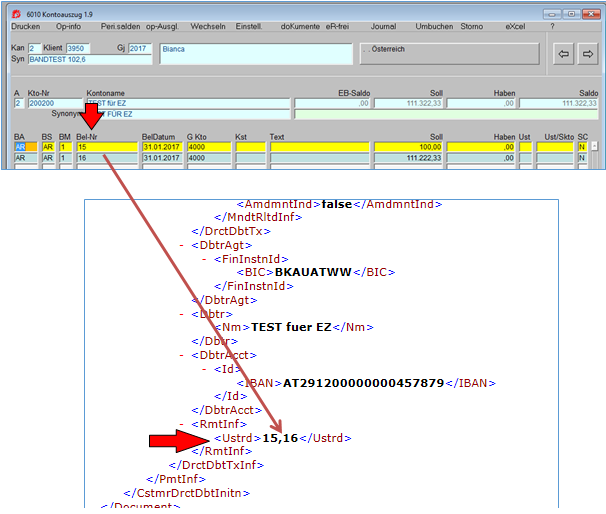This screenshot has width=606, height=514.
Task: Click the name field showing Bianca
Action: 256,54
